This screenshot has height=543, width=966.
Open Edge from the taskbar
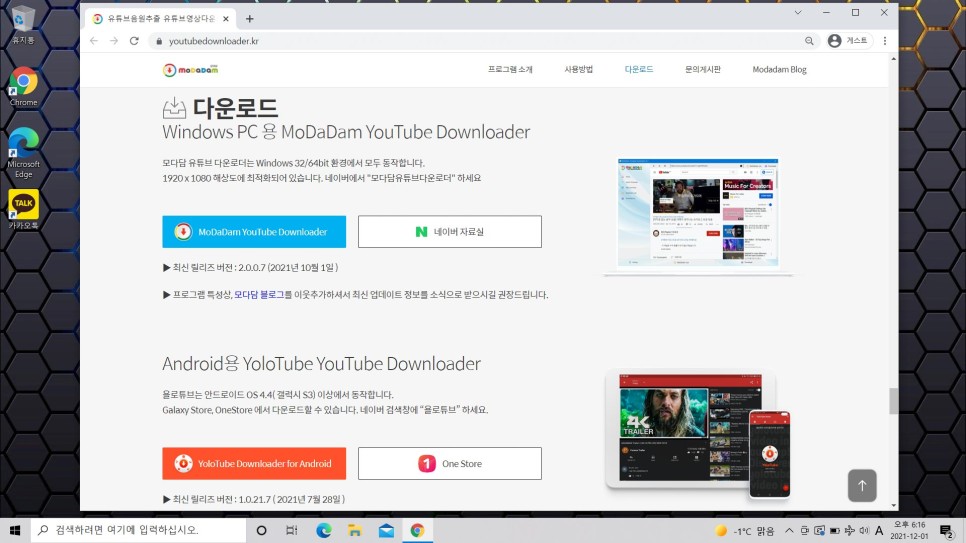click(323, 530)
